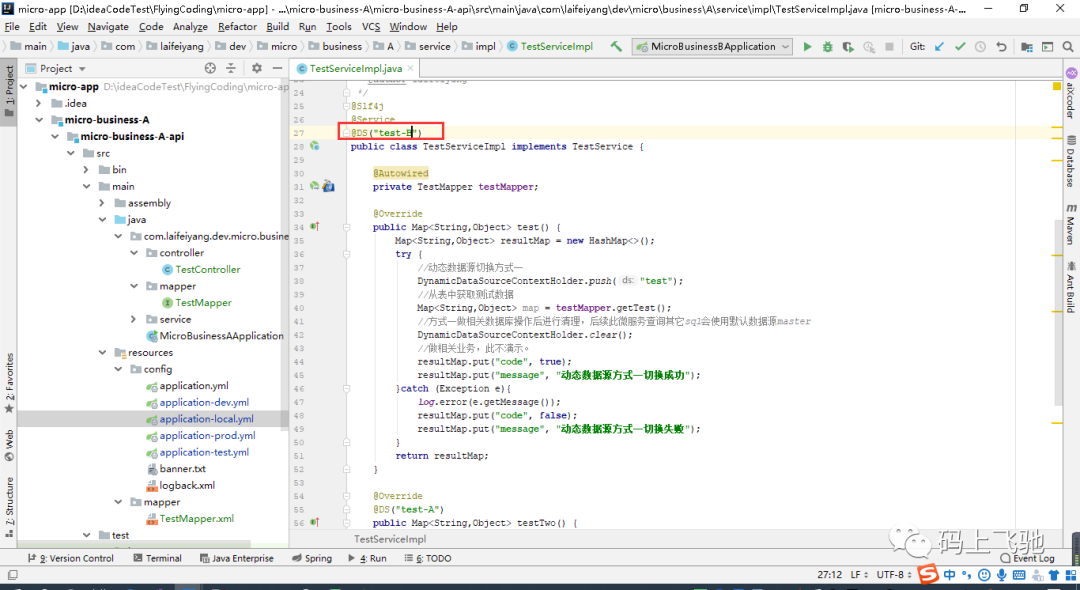The height and width of the screenshot is (590, 1080).
Task: Click the gutter icon beside testTwo on line 56
Action: 315,523
